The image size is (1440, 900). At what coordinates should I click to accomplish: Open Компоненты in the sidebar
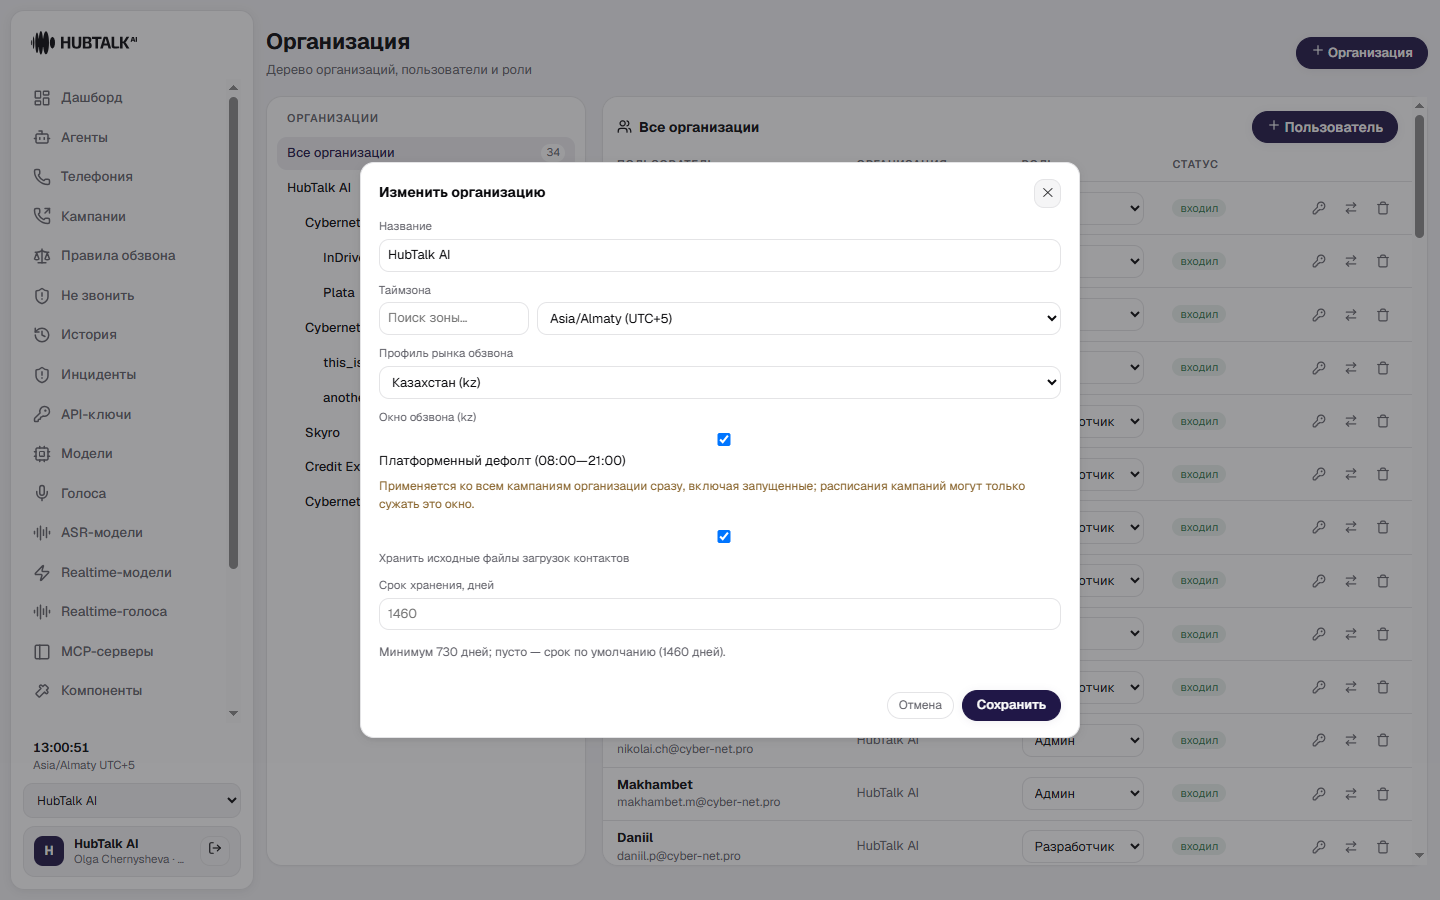pos(101,691)
